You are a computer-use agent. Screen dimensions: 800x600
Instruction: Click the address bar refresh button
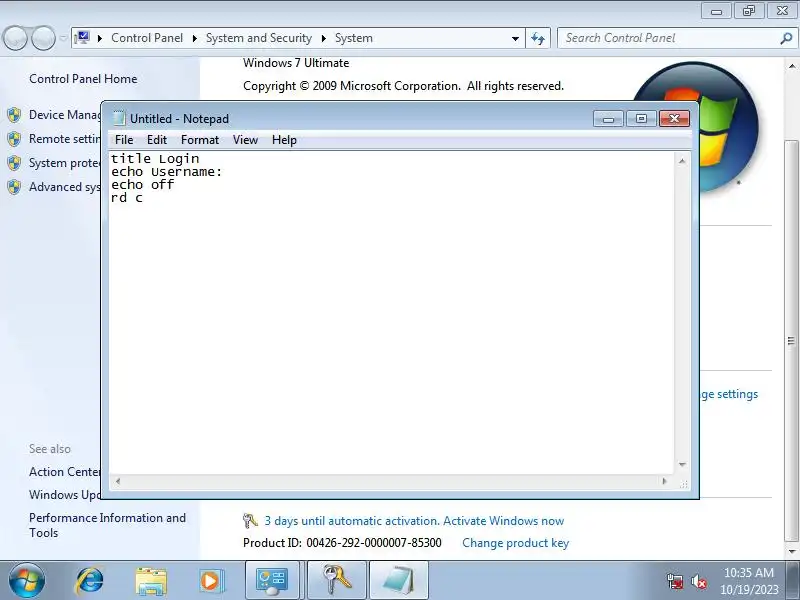tap(538, 38)
